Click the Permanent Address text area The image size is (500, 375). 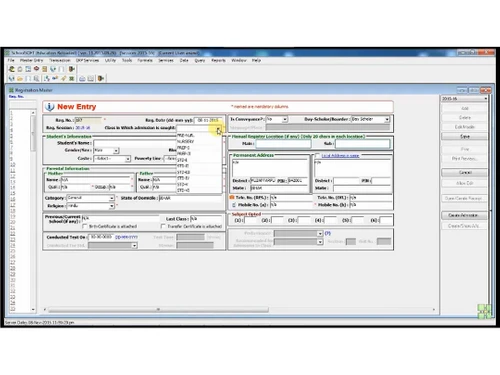click(x=270, y=168)
